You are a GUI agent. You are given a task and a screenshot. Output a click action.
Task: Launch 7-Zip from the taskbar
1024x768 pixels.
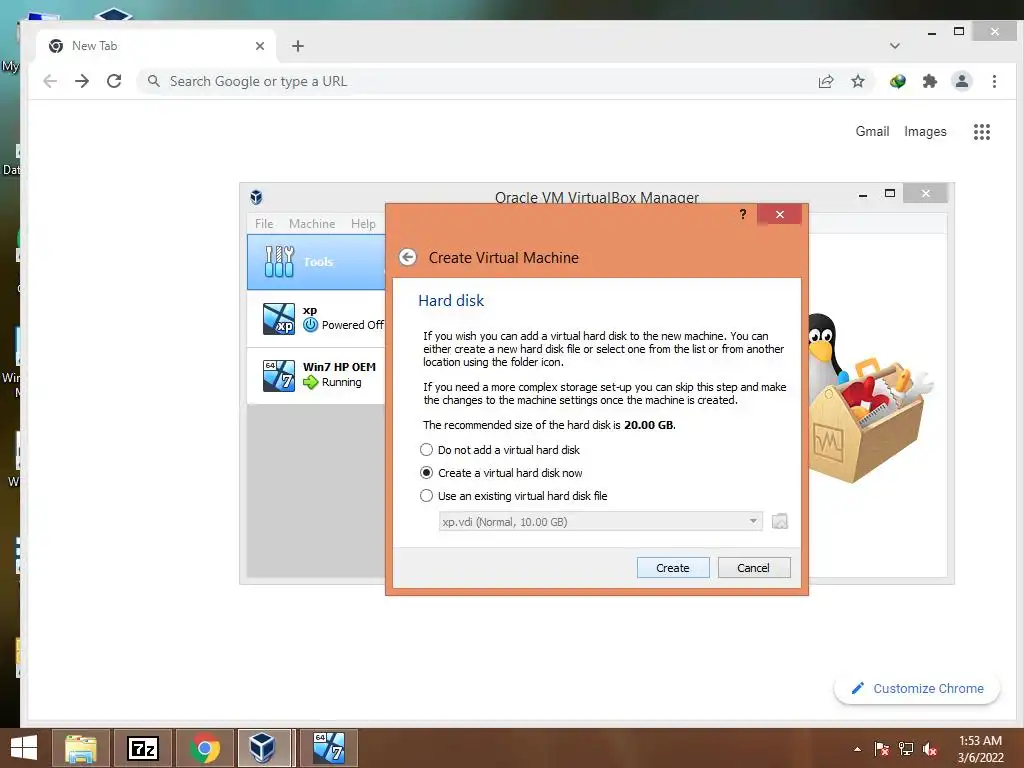(143, 748)
